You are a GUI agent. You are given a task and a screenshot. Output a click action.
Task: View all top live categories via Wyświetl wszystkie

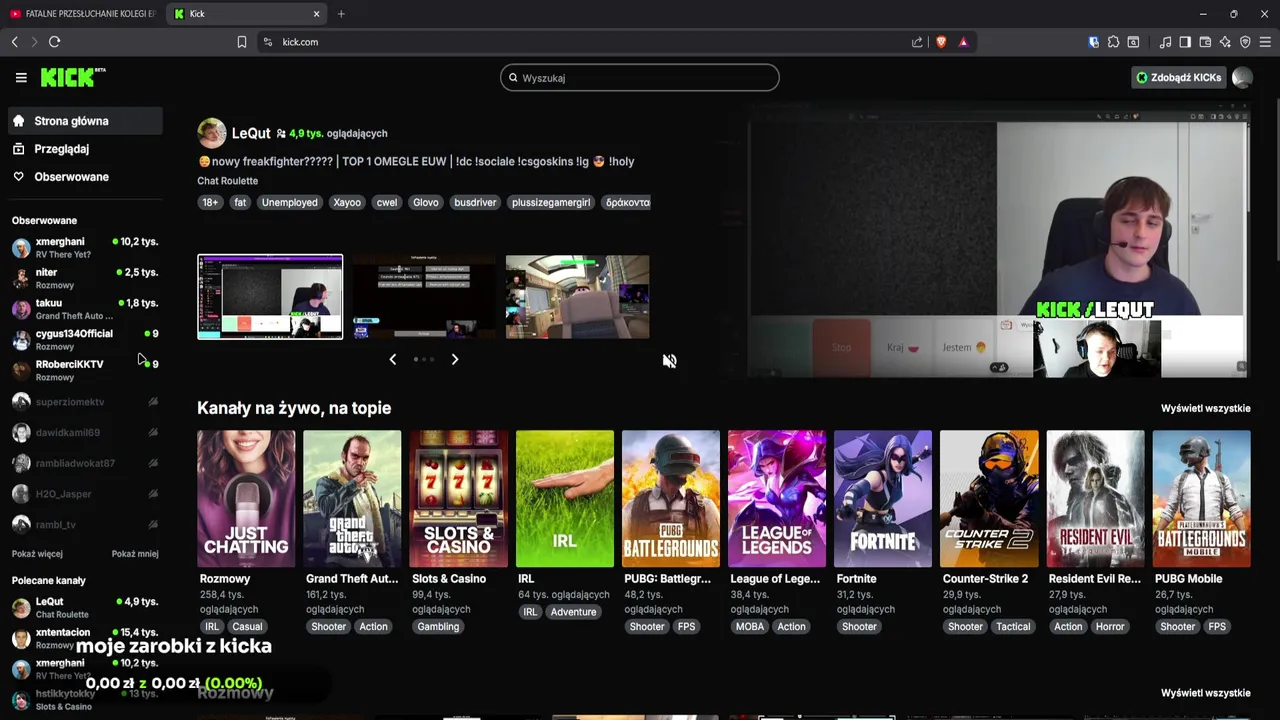click(1205, 408)
